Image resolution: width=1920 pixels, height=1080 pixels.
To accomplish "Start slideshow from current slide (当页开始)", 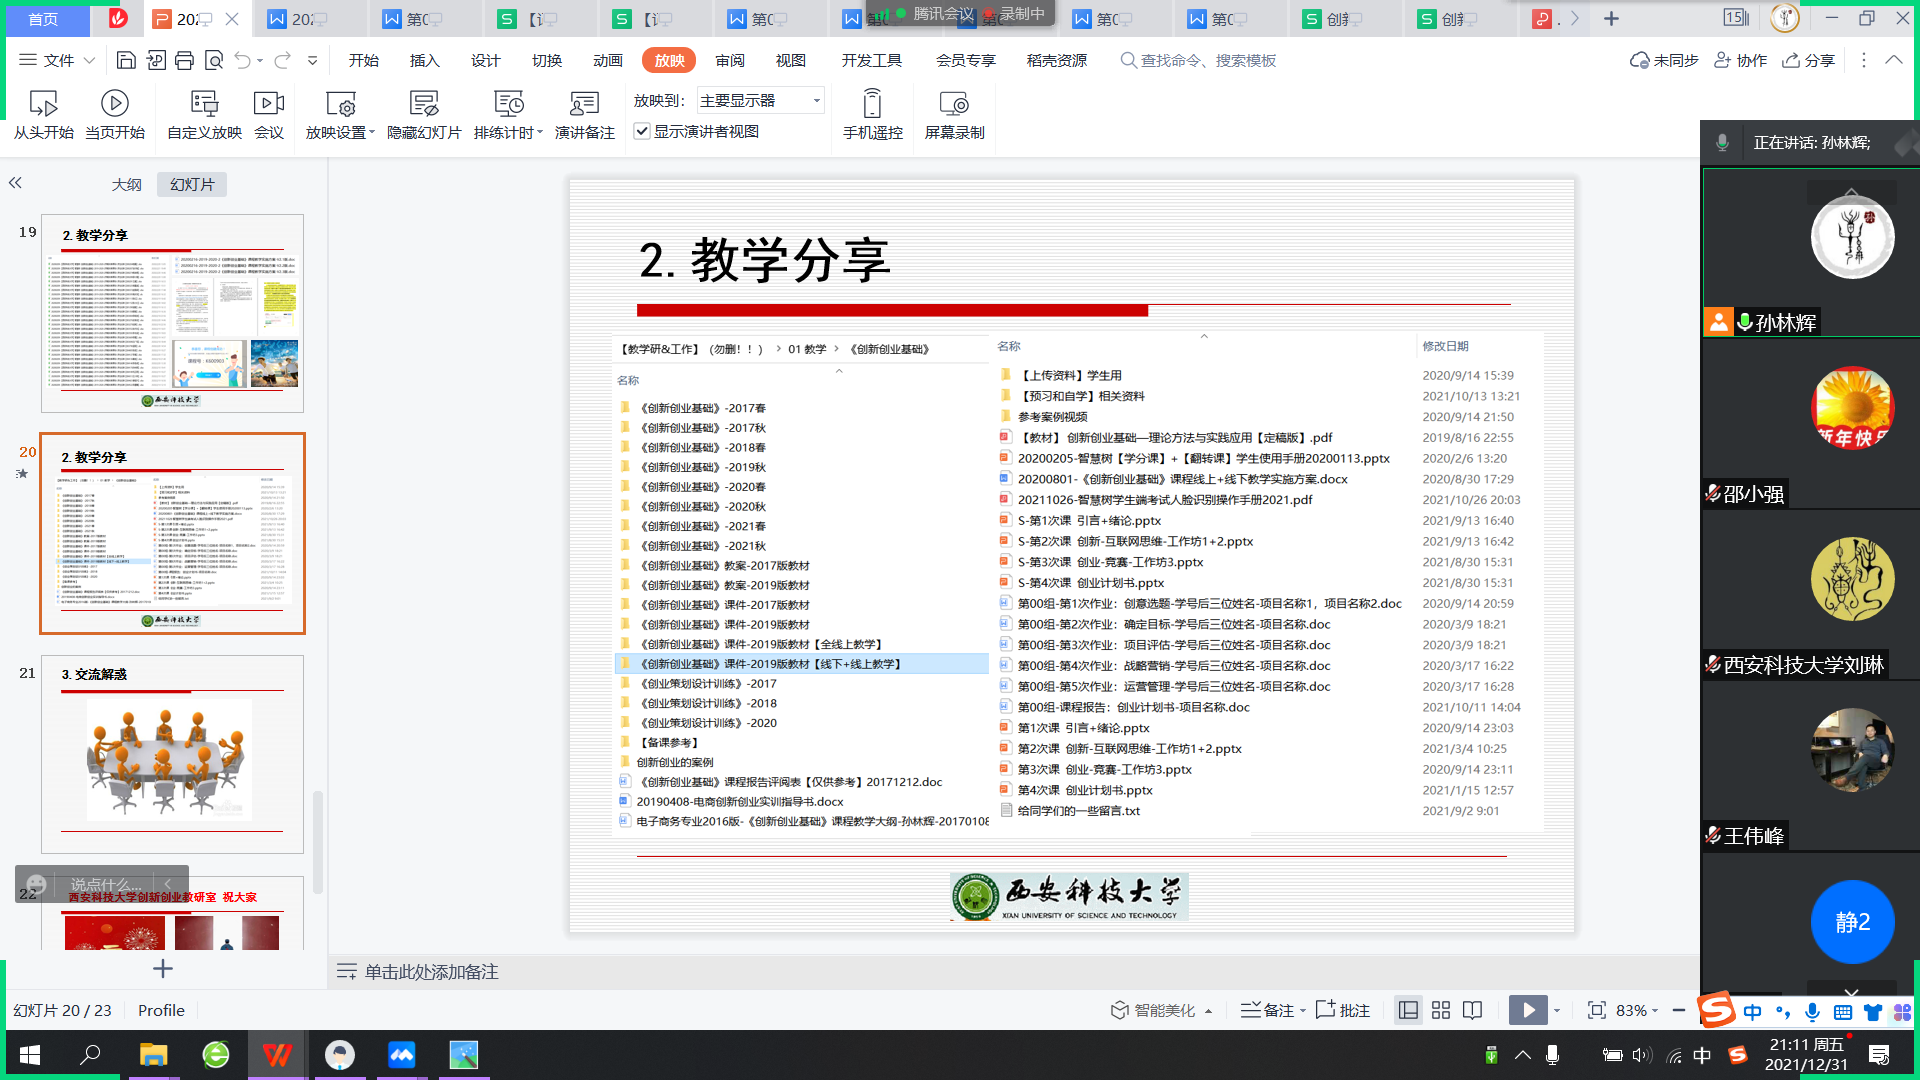I will click(114, 115).
